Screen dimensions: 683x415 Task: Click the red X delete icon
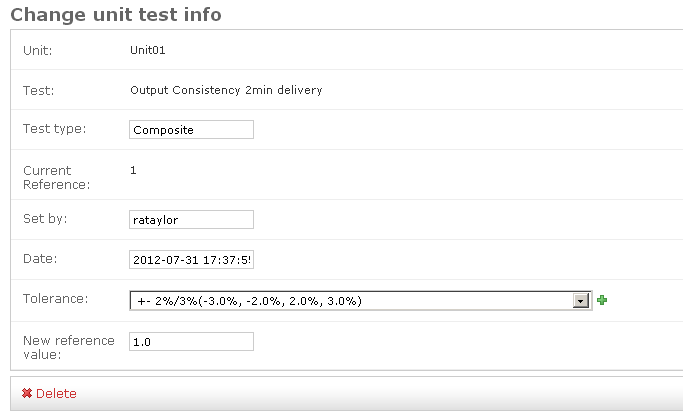(x=27, y=393)
